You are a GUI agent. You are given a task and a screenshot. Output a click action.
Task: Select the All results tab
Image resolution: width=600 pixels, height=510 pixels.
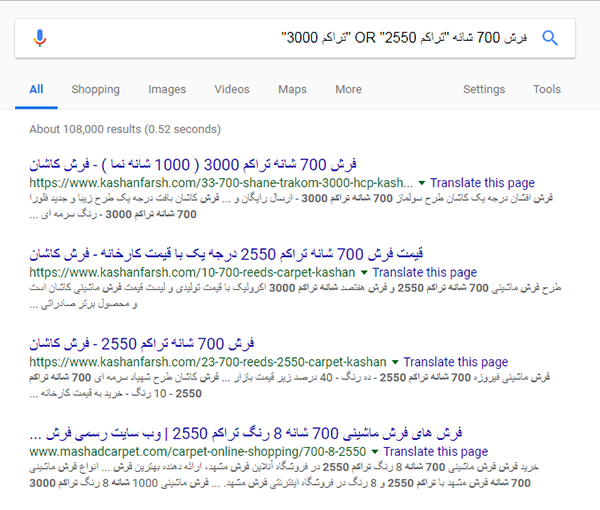pyautogui.click(x=36, y=89)
